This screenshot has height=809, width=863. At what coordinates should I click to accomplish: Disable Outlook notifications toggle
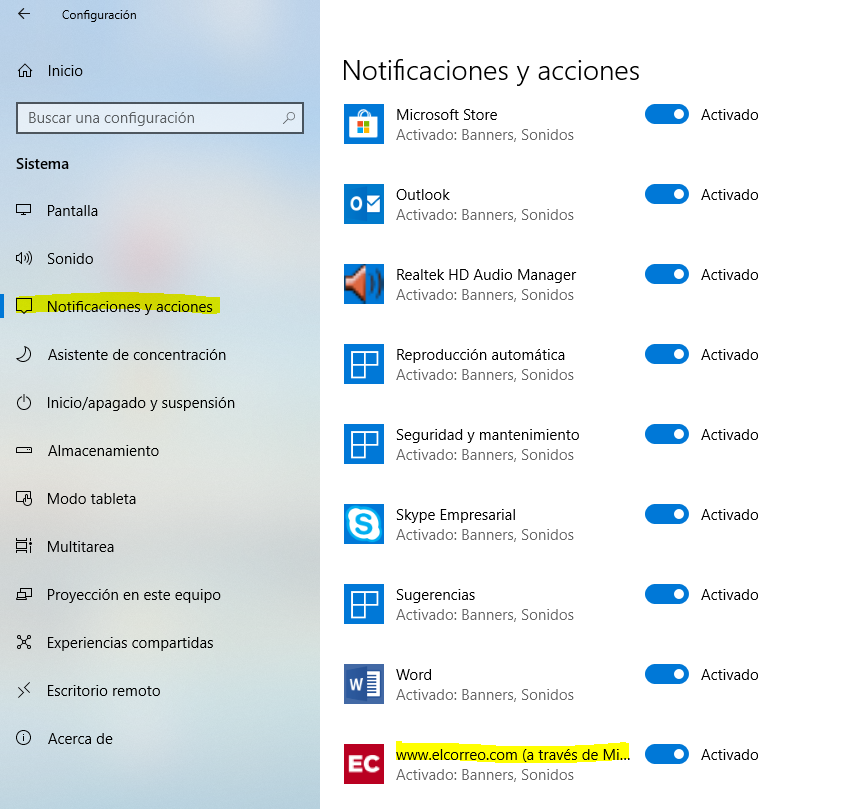pos(667,194)
